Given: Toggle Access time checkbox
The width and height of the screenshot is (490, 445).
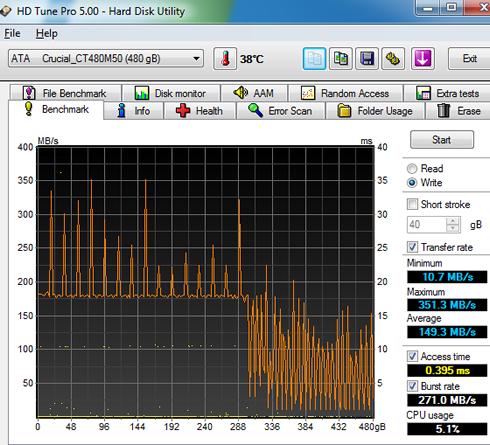Looking at the screenshot, I should click(412, 356).
